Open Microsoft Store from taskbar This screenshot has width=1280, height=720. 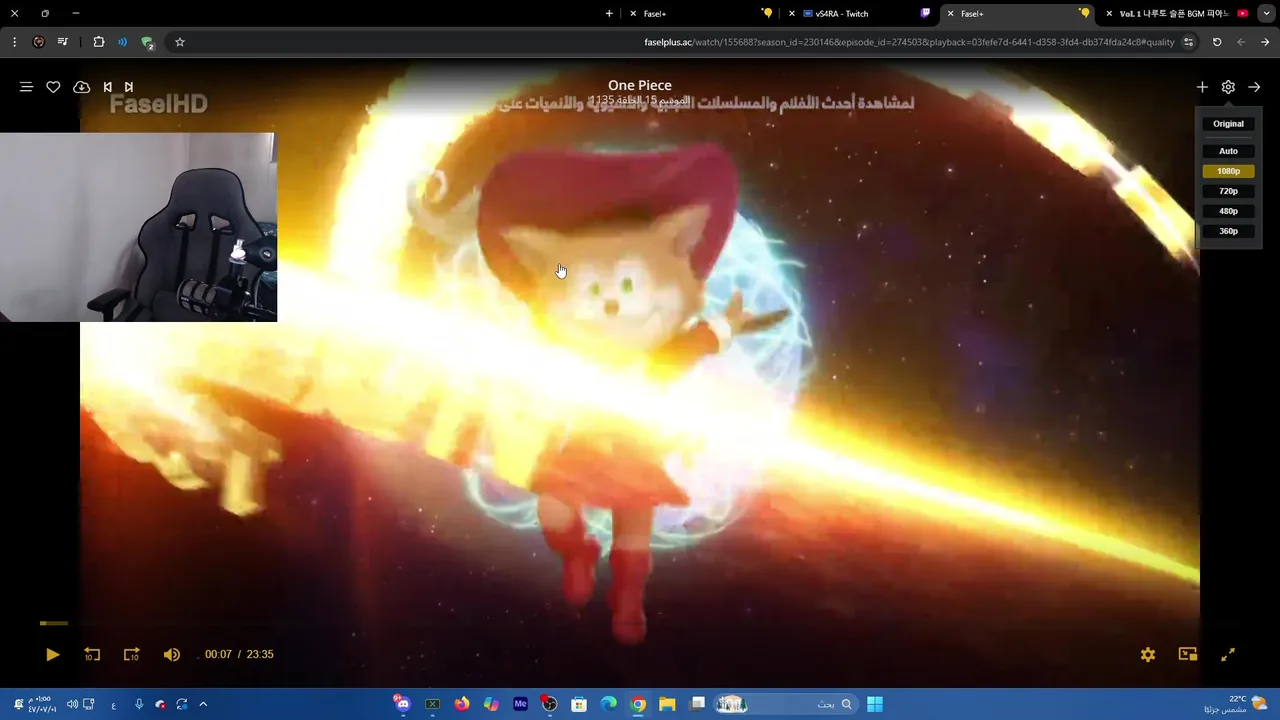(579, 704)
